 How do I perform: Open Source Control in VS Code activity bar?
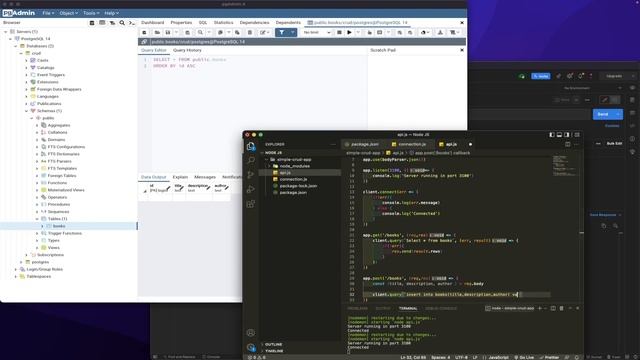coord(251,175)
